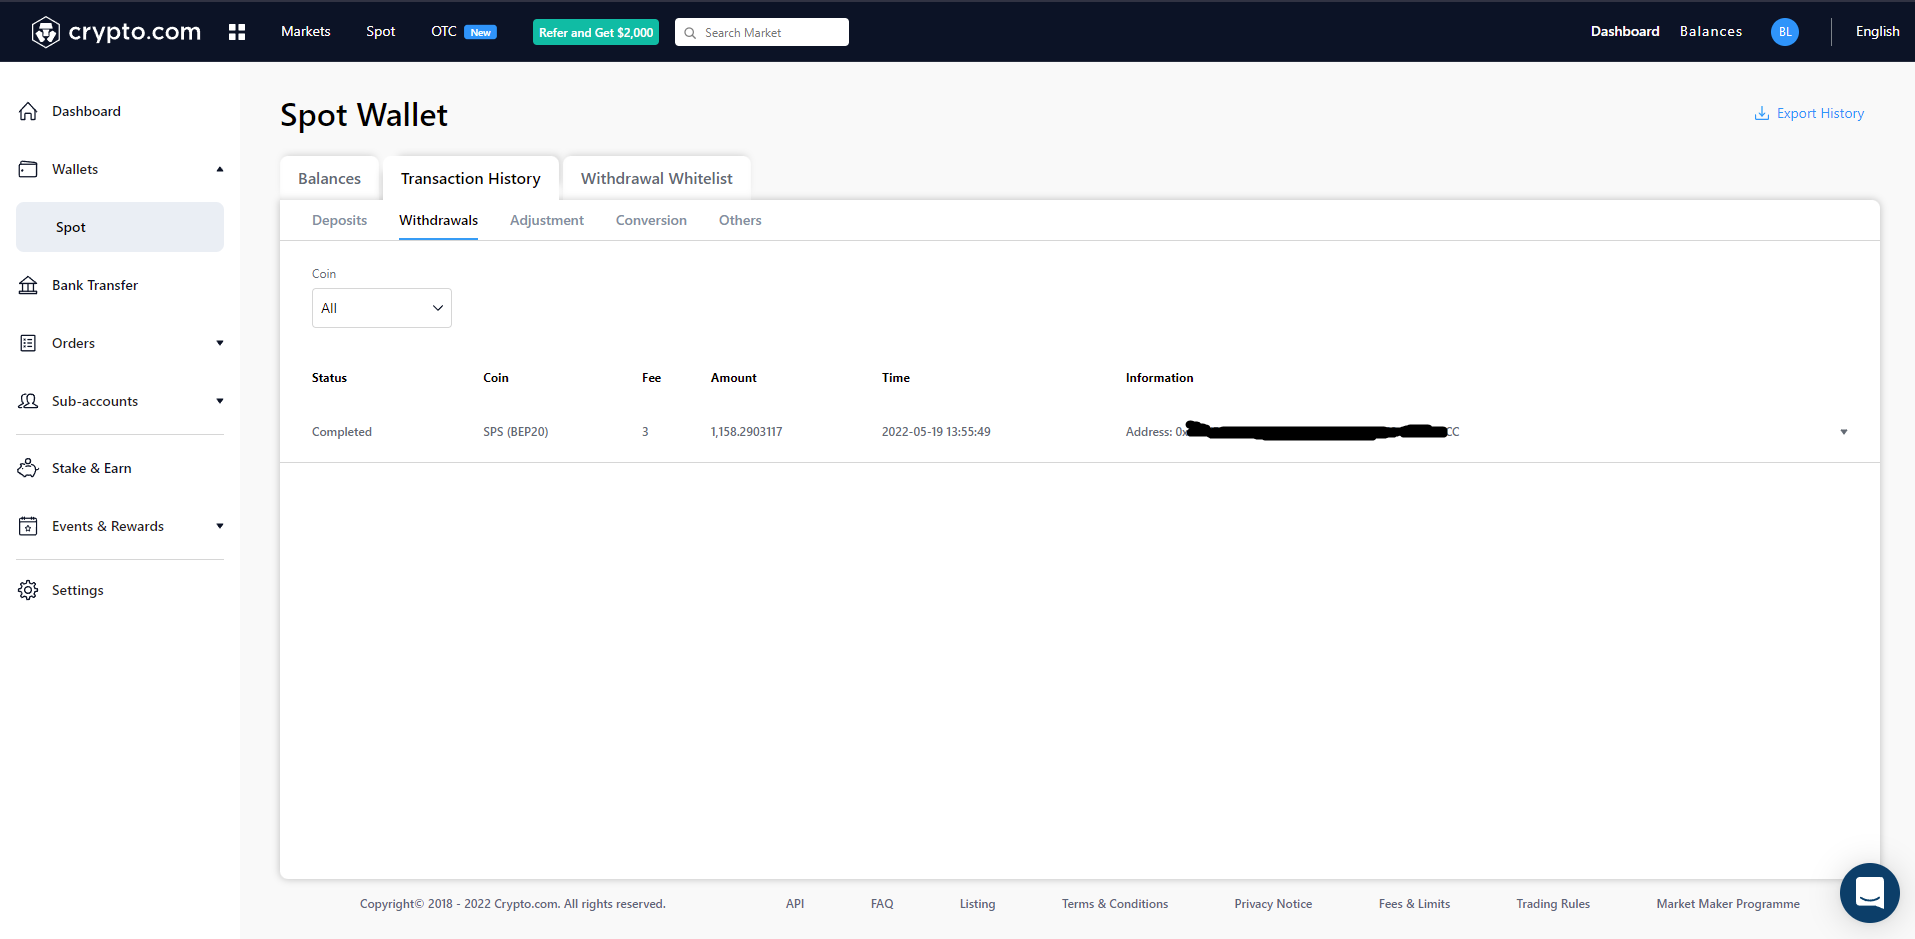The image size is (1915, 939).
Task: Open Settings label in the sidebar
Action: (78, 590)
